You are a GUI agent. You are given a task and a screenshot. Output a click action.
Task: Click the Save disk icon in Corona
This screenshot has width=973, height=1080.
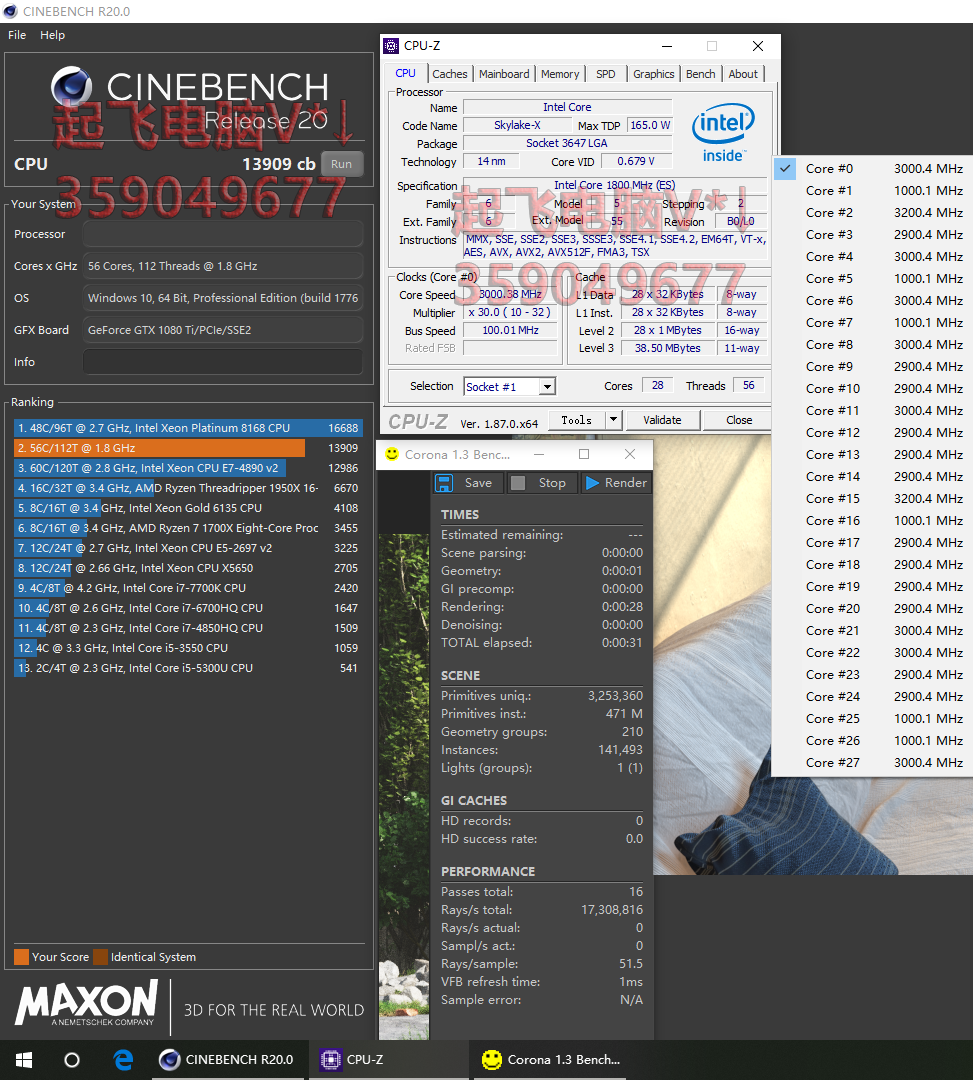pyautogui.click(x=444, y=483)
